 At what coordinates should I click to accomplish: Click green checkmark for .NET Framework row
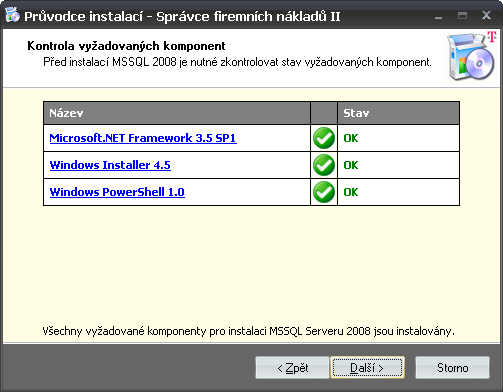coord(324,138)
